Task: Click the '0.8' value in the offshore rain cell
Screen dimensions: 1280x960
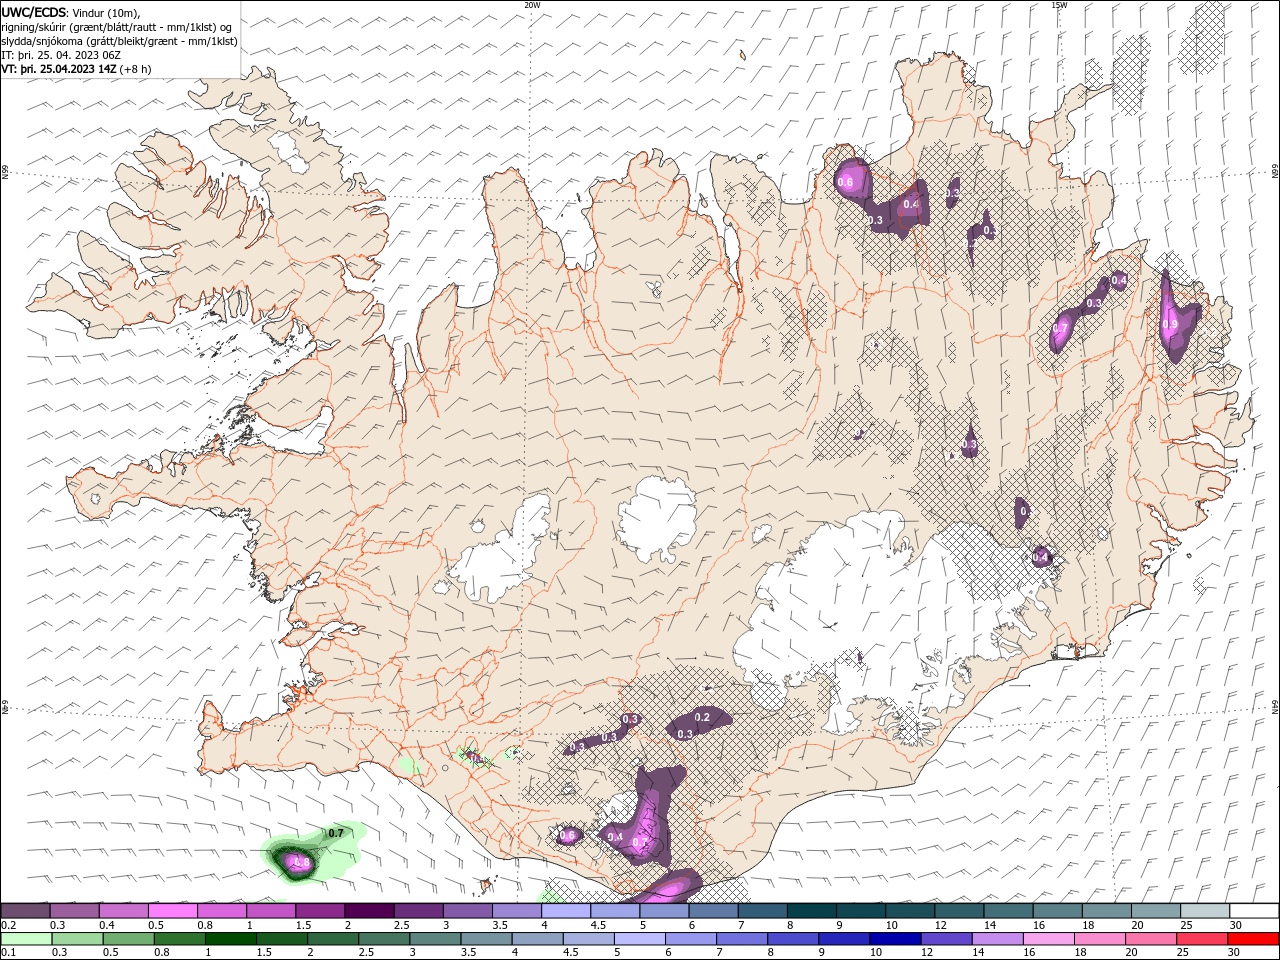Action: [x=301, y=862]
